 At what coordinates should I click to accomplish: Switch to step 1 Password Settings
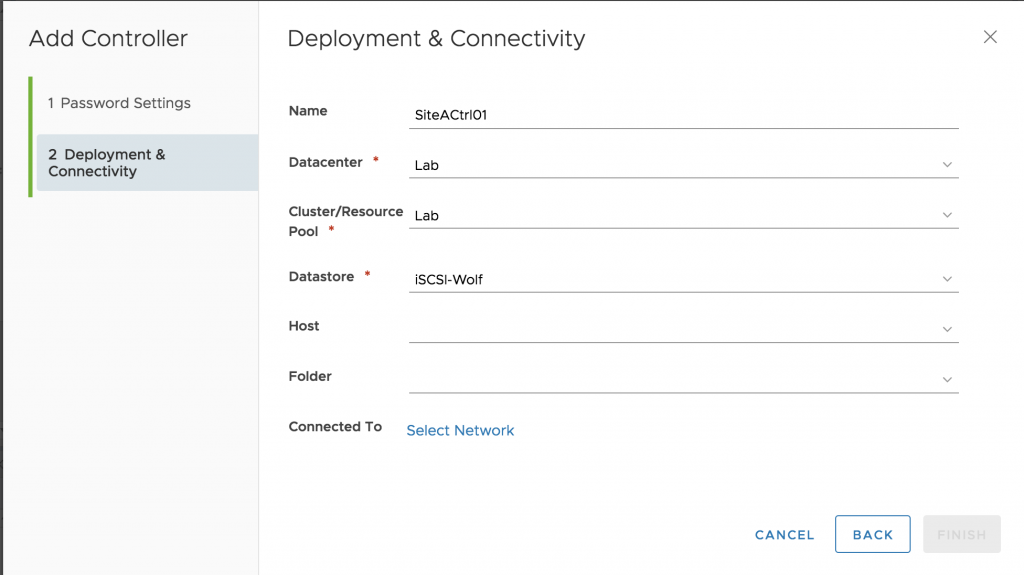(x=119, y=103)
